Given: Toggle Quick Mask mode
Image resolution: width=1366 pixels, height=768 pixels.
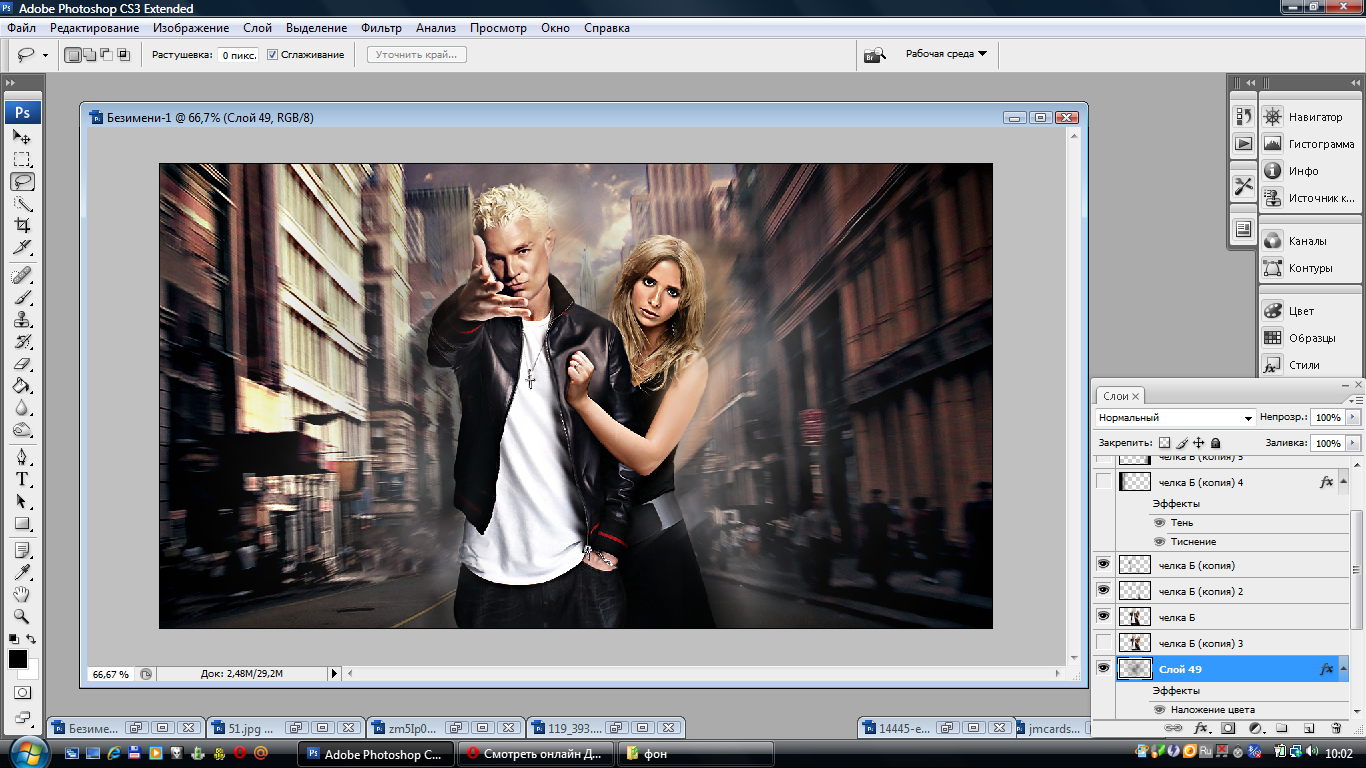Looking at the screenshot, I should 22,692.
